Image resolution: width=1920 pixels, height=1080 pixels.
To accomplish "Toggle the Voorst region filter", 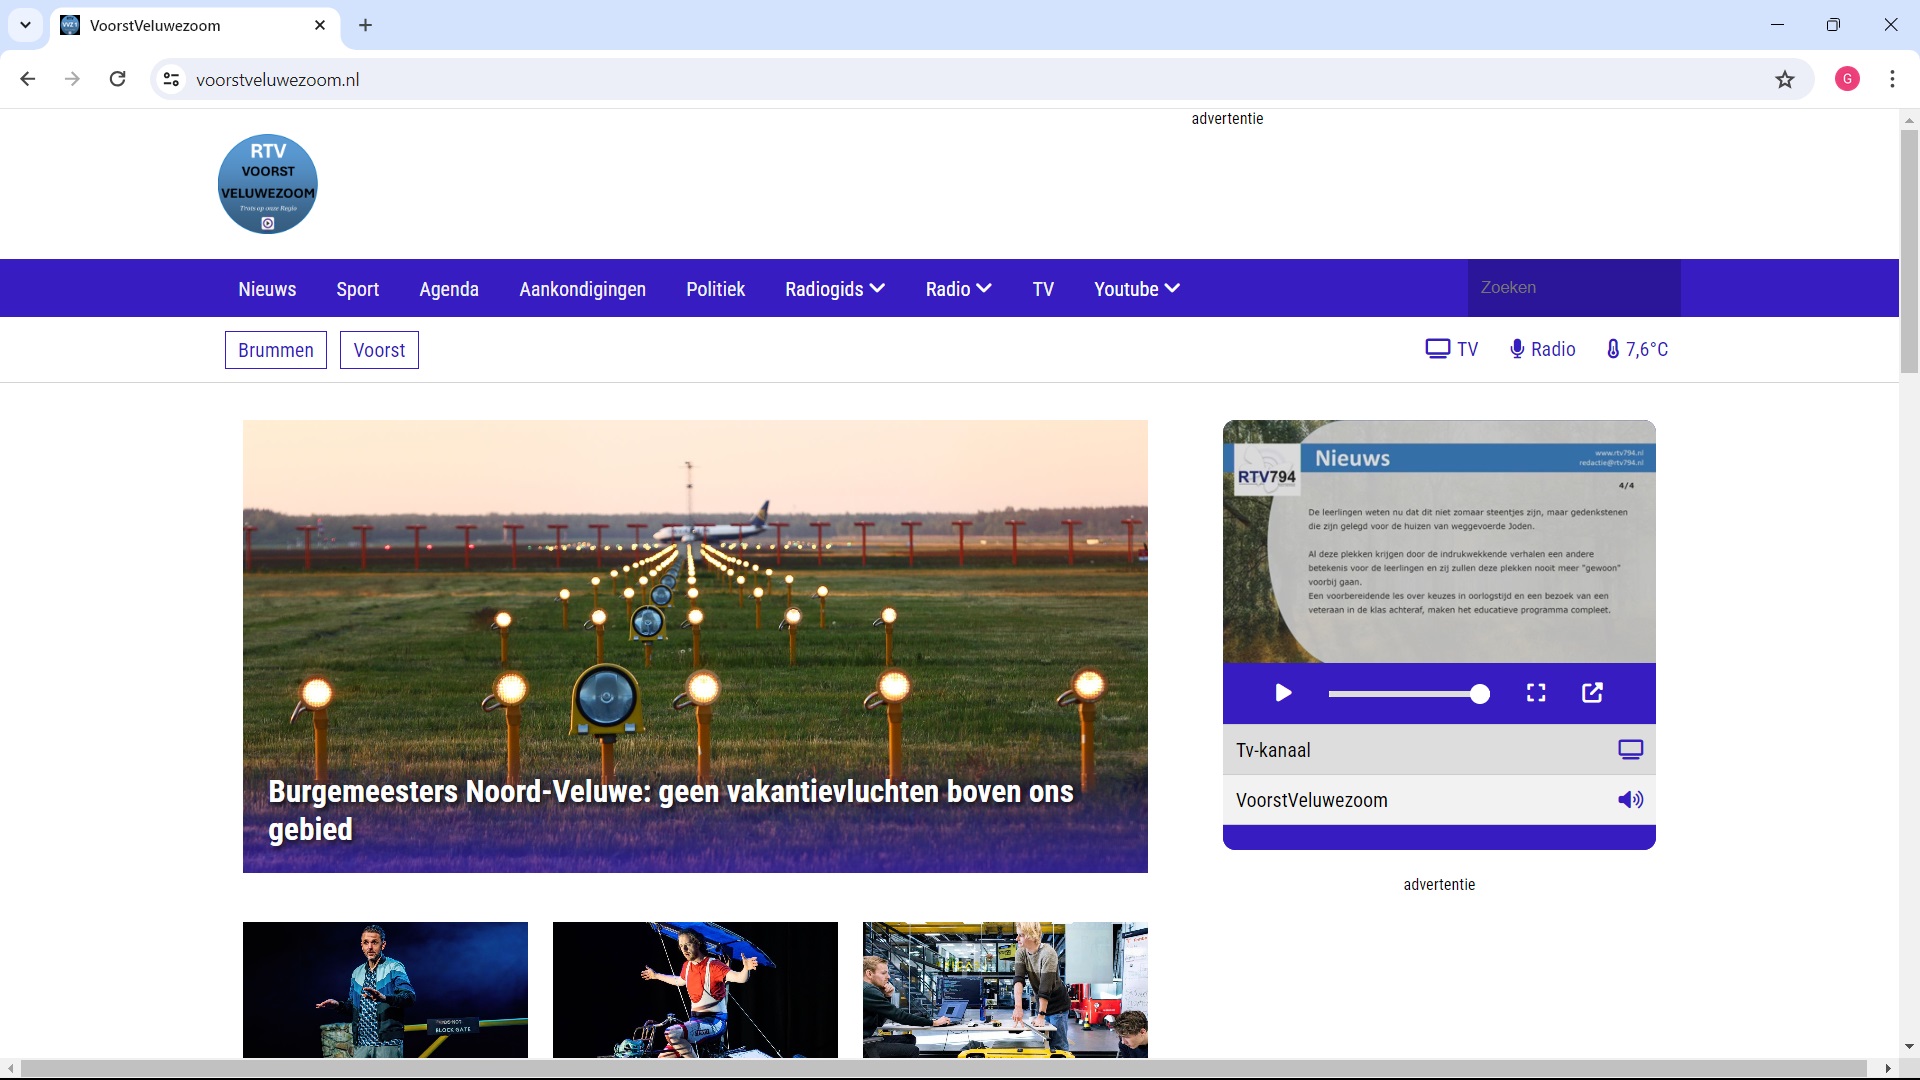I will [x=379, y=350].
